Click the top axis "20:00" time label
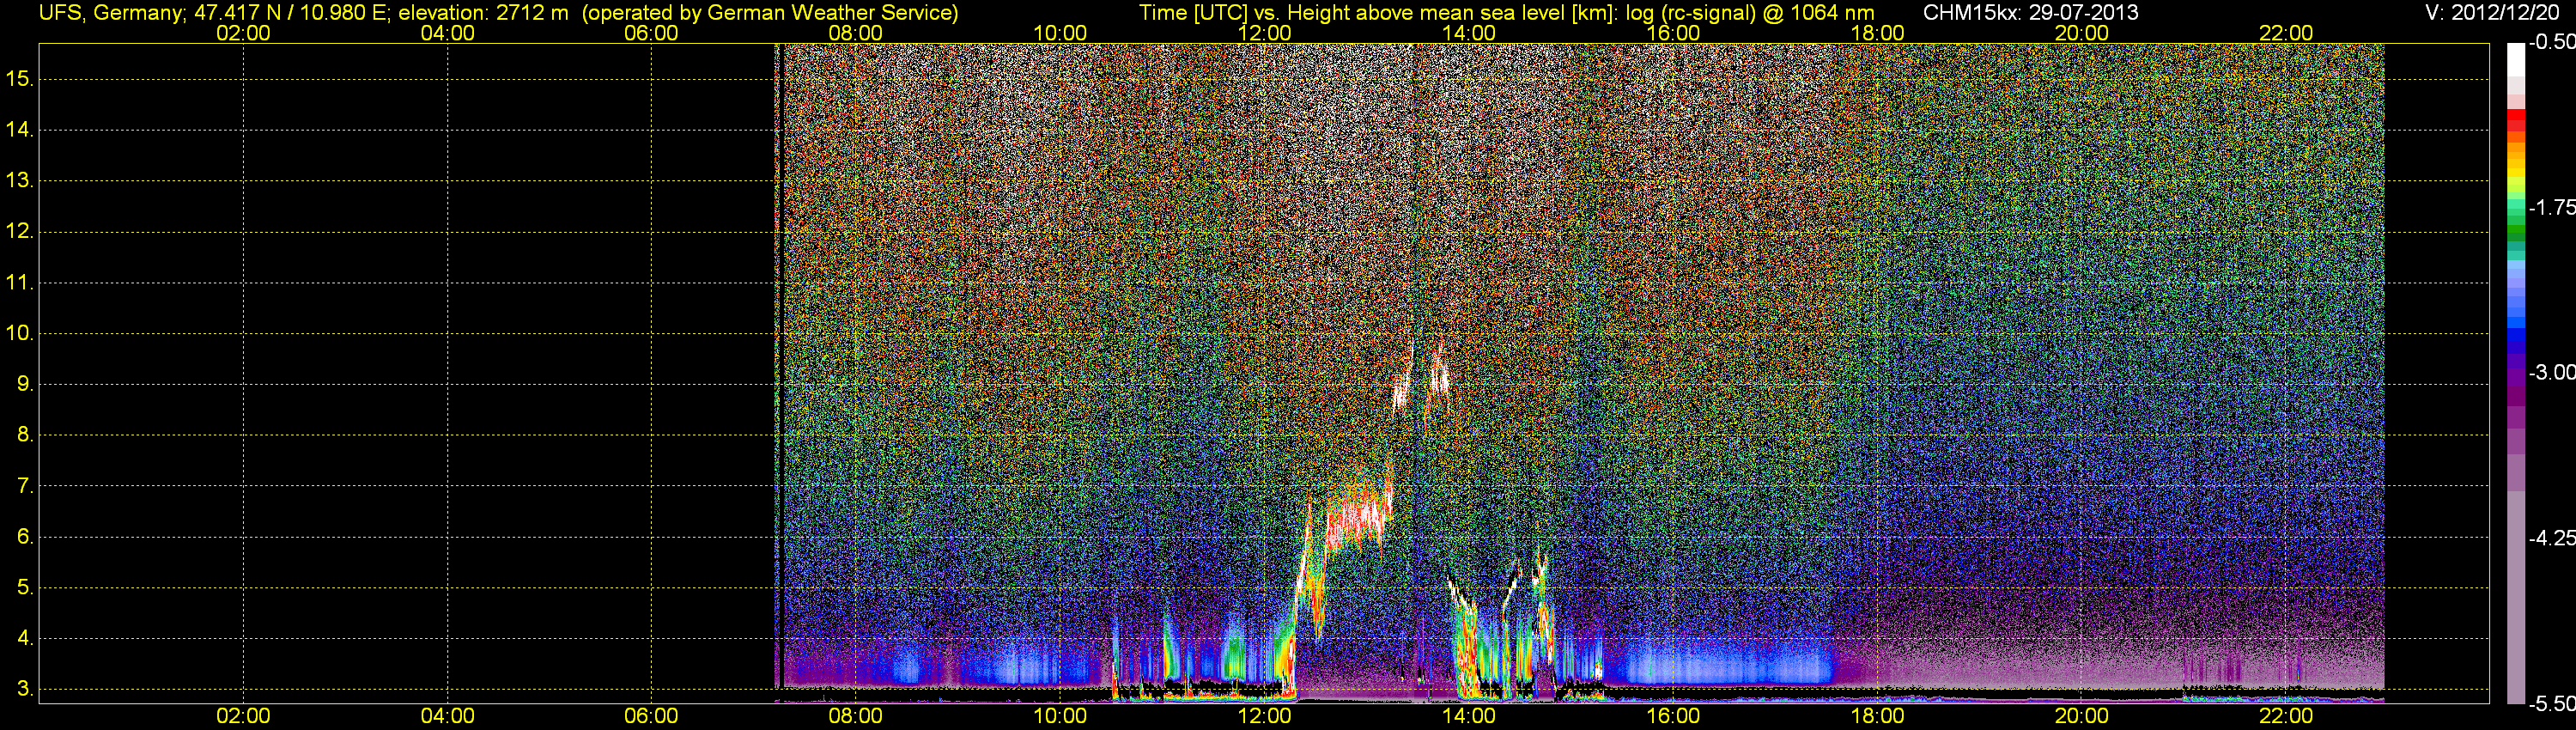The height and width of the screenshot is (730, 2576). (2082, 33)
